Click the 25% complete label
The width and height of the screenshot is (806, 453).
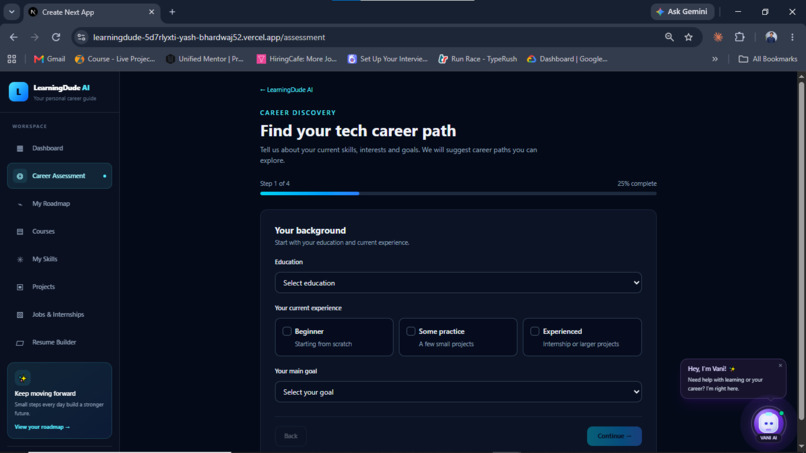pyautogui.click(x=637, y=184)
